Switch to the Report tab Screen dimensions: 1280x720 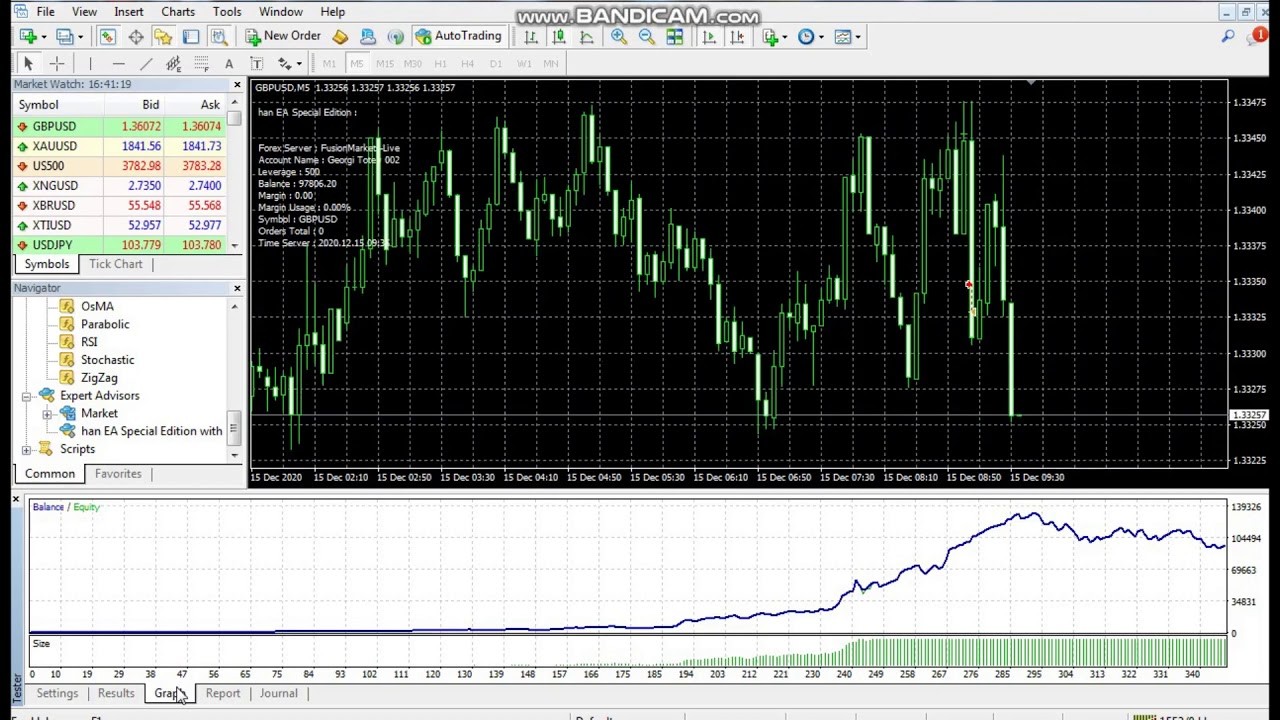(x=222, y=693)
